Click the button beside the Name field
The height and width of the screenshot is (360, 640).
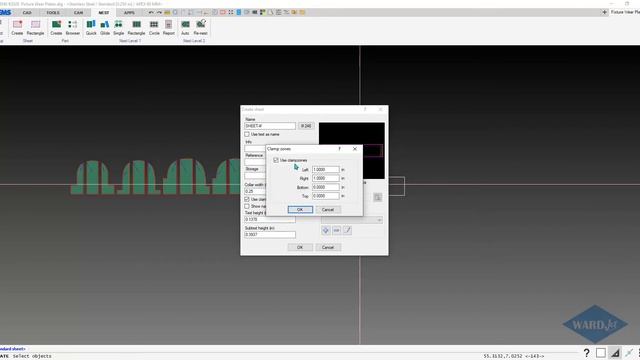[306, 126]
